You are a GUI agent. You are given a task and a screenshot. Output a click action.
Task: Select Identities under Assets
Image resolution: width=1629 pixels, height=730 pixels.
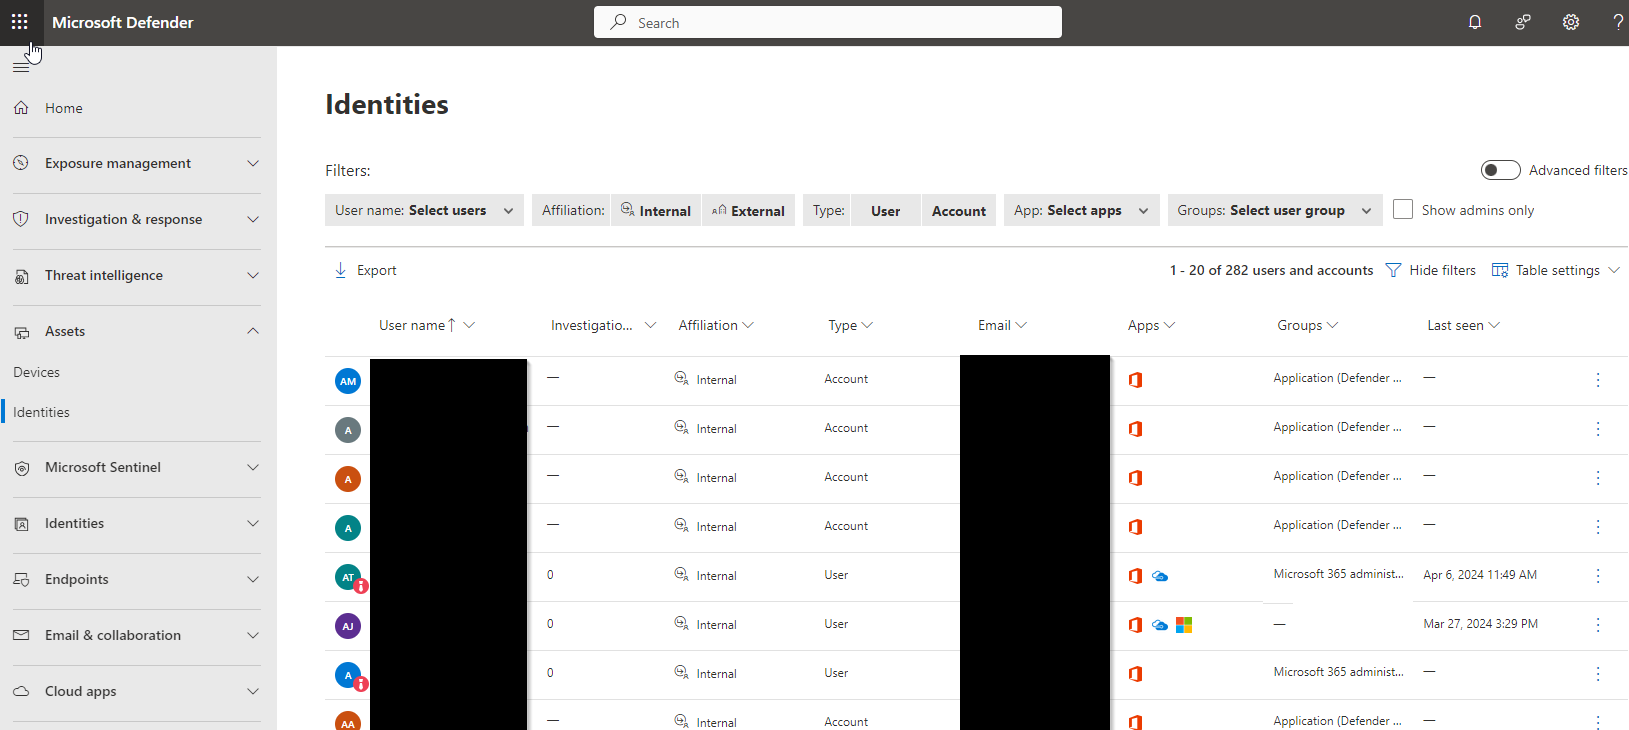(x=41, y=412)
